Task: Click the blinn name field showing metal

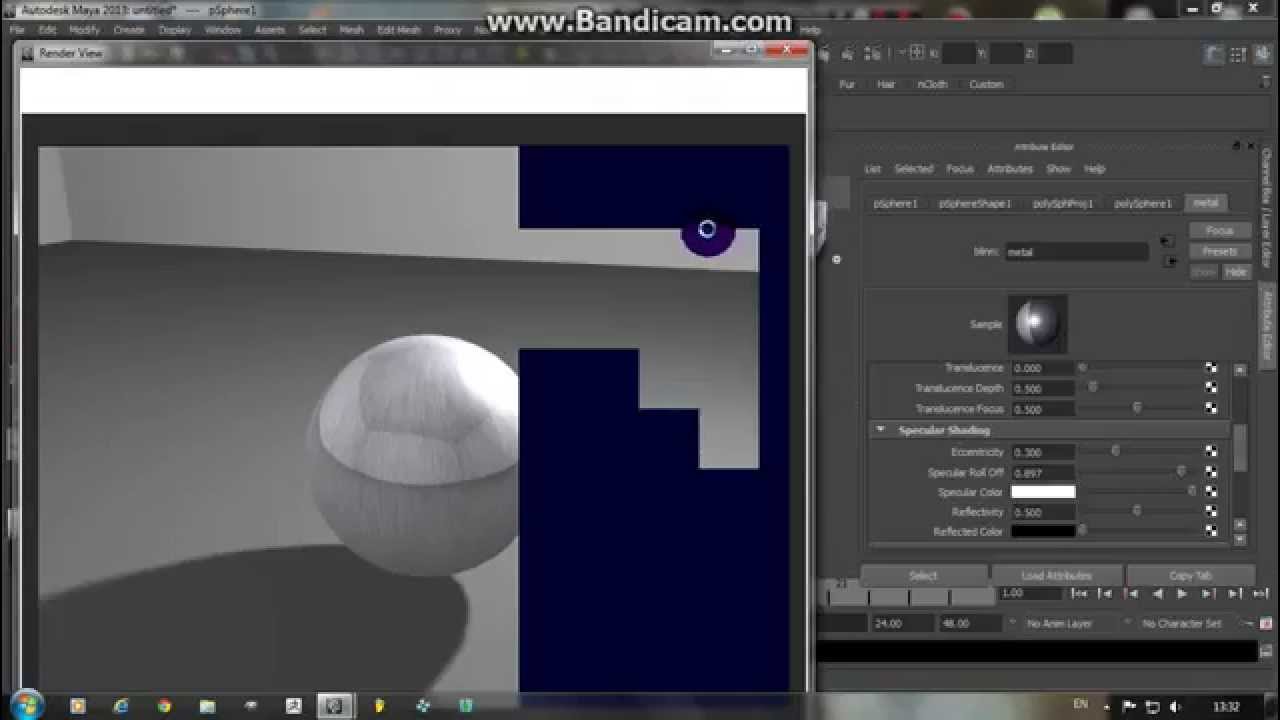Action: [1077, 252]
